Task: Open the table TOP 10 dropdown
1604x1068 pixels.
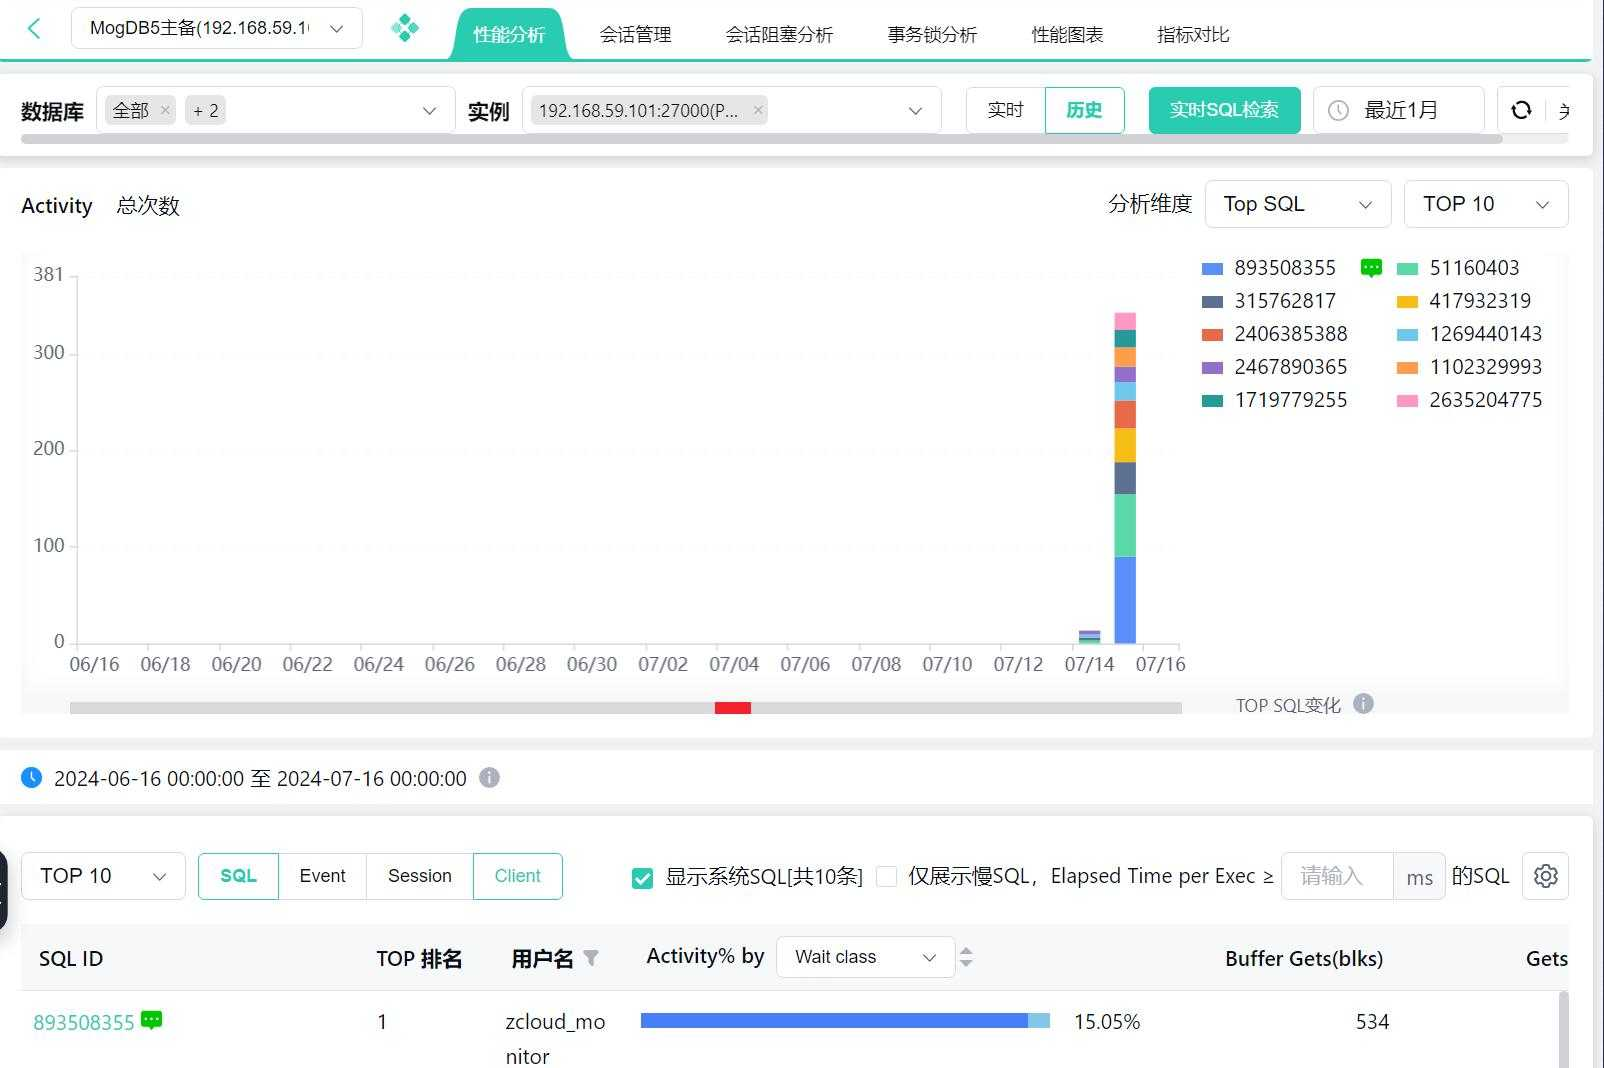Action: (103, 876)
